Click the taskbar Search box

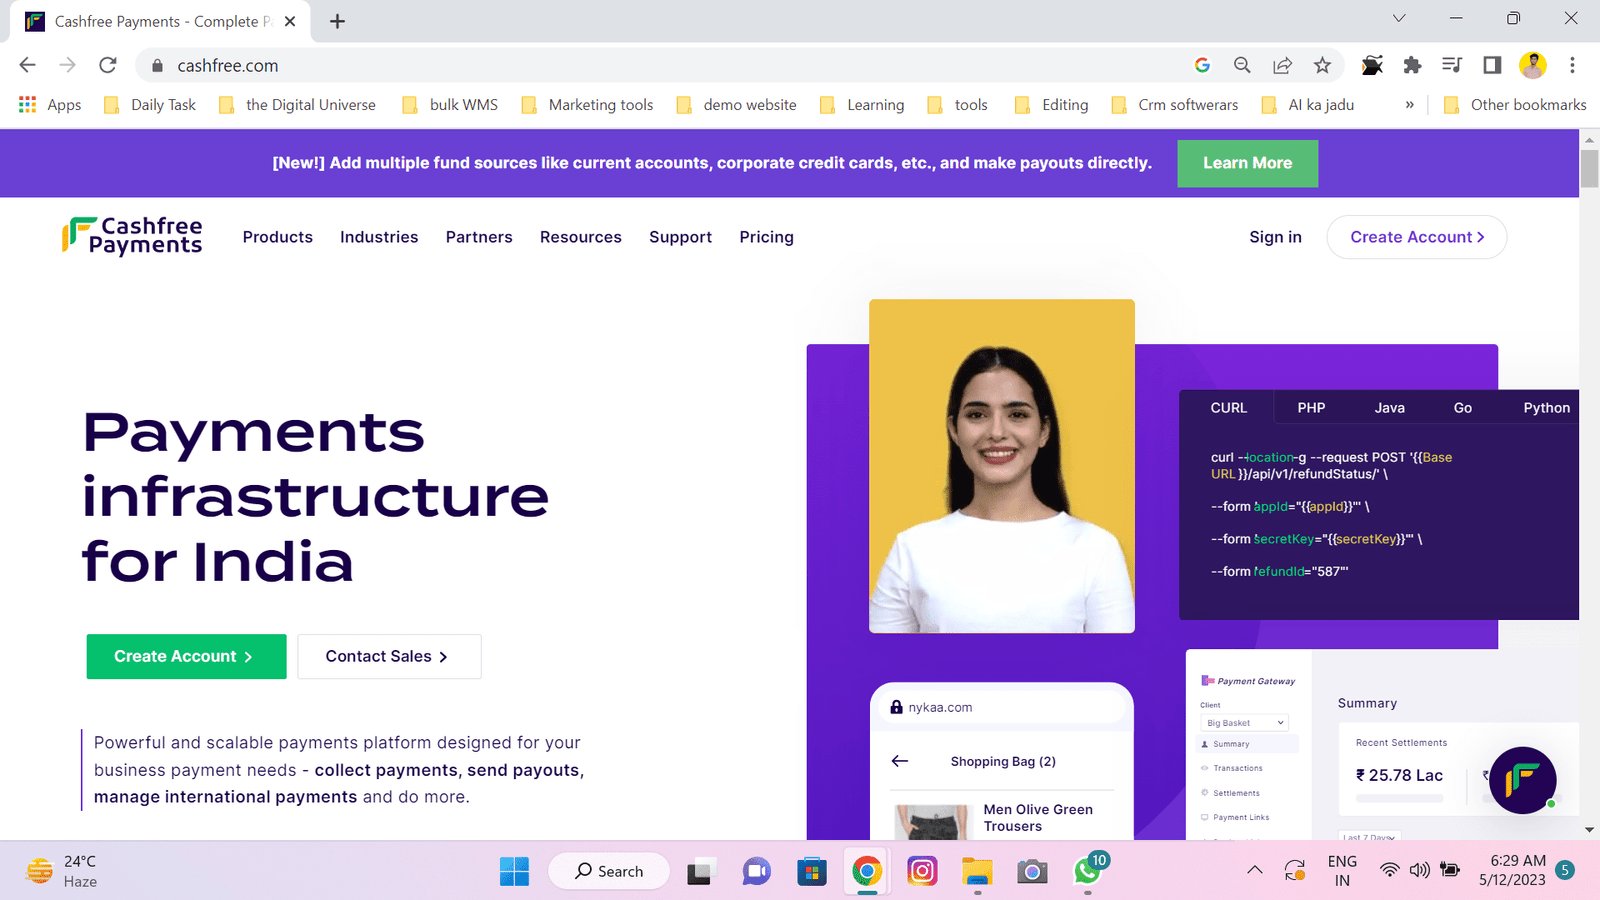[609, 871]
